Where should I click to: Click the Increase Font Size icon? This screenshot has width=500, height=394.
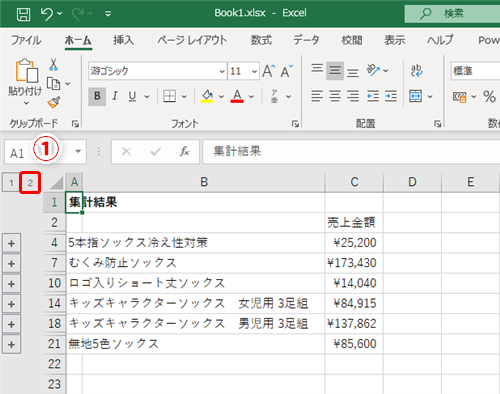click(269, 71)
